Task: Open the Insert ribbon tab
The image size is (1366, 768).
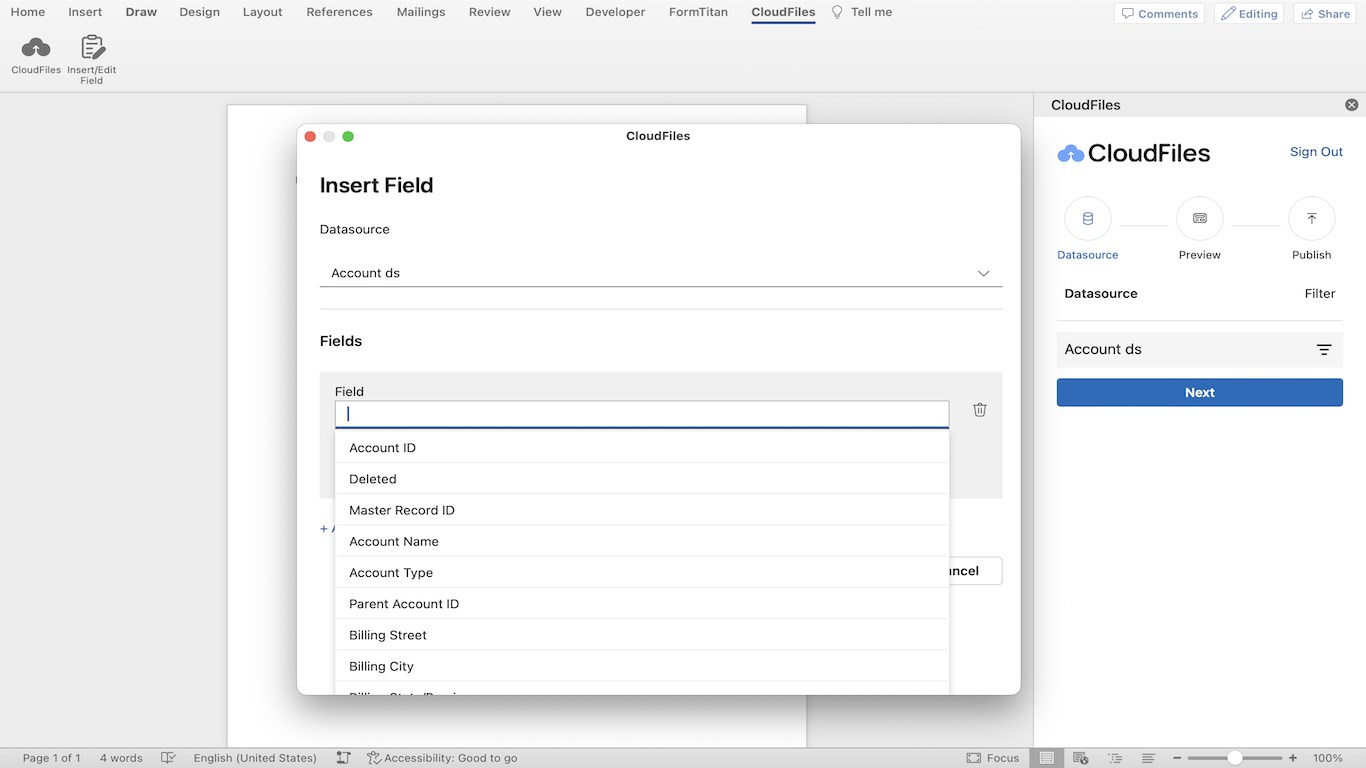Action: pyautogui.click(x=85, y=12)
